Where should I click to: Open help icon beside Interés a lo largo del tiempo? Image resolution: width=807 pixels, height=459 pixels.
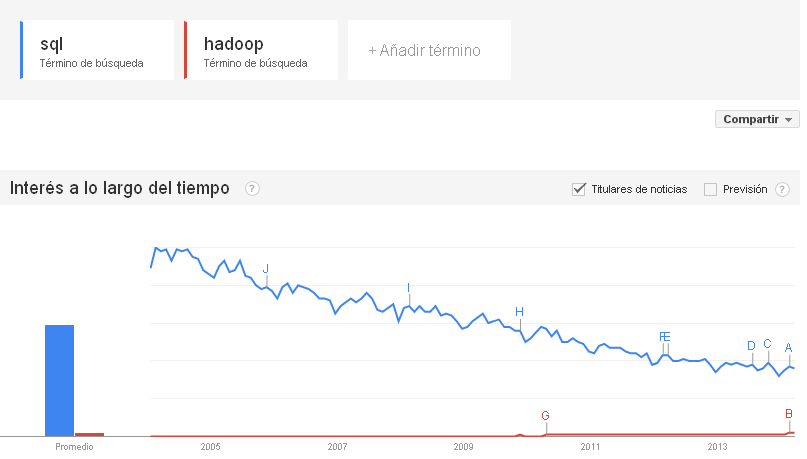[x=252, y=189]
